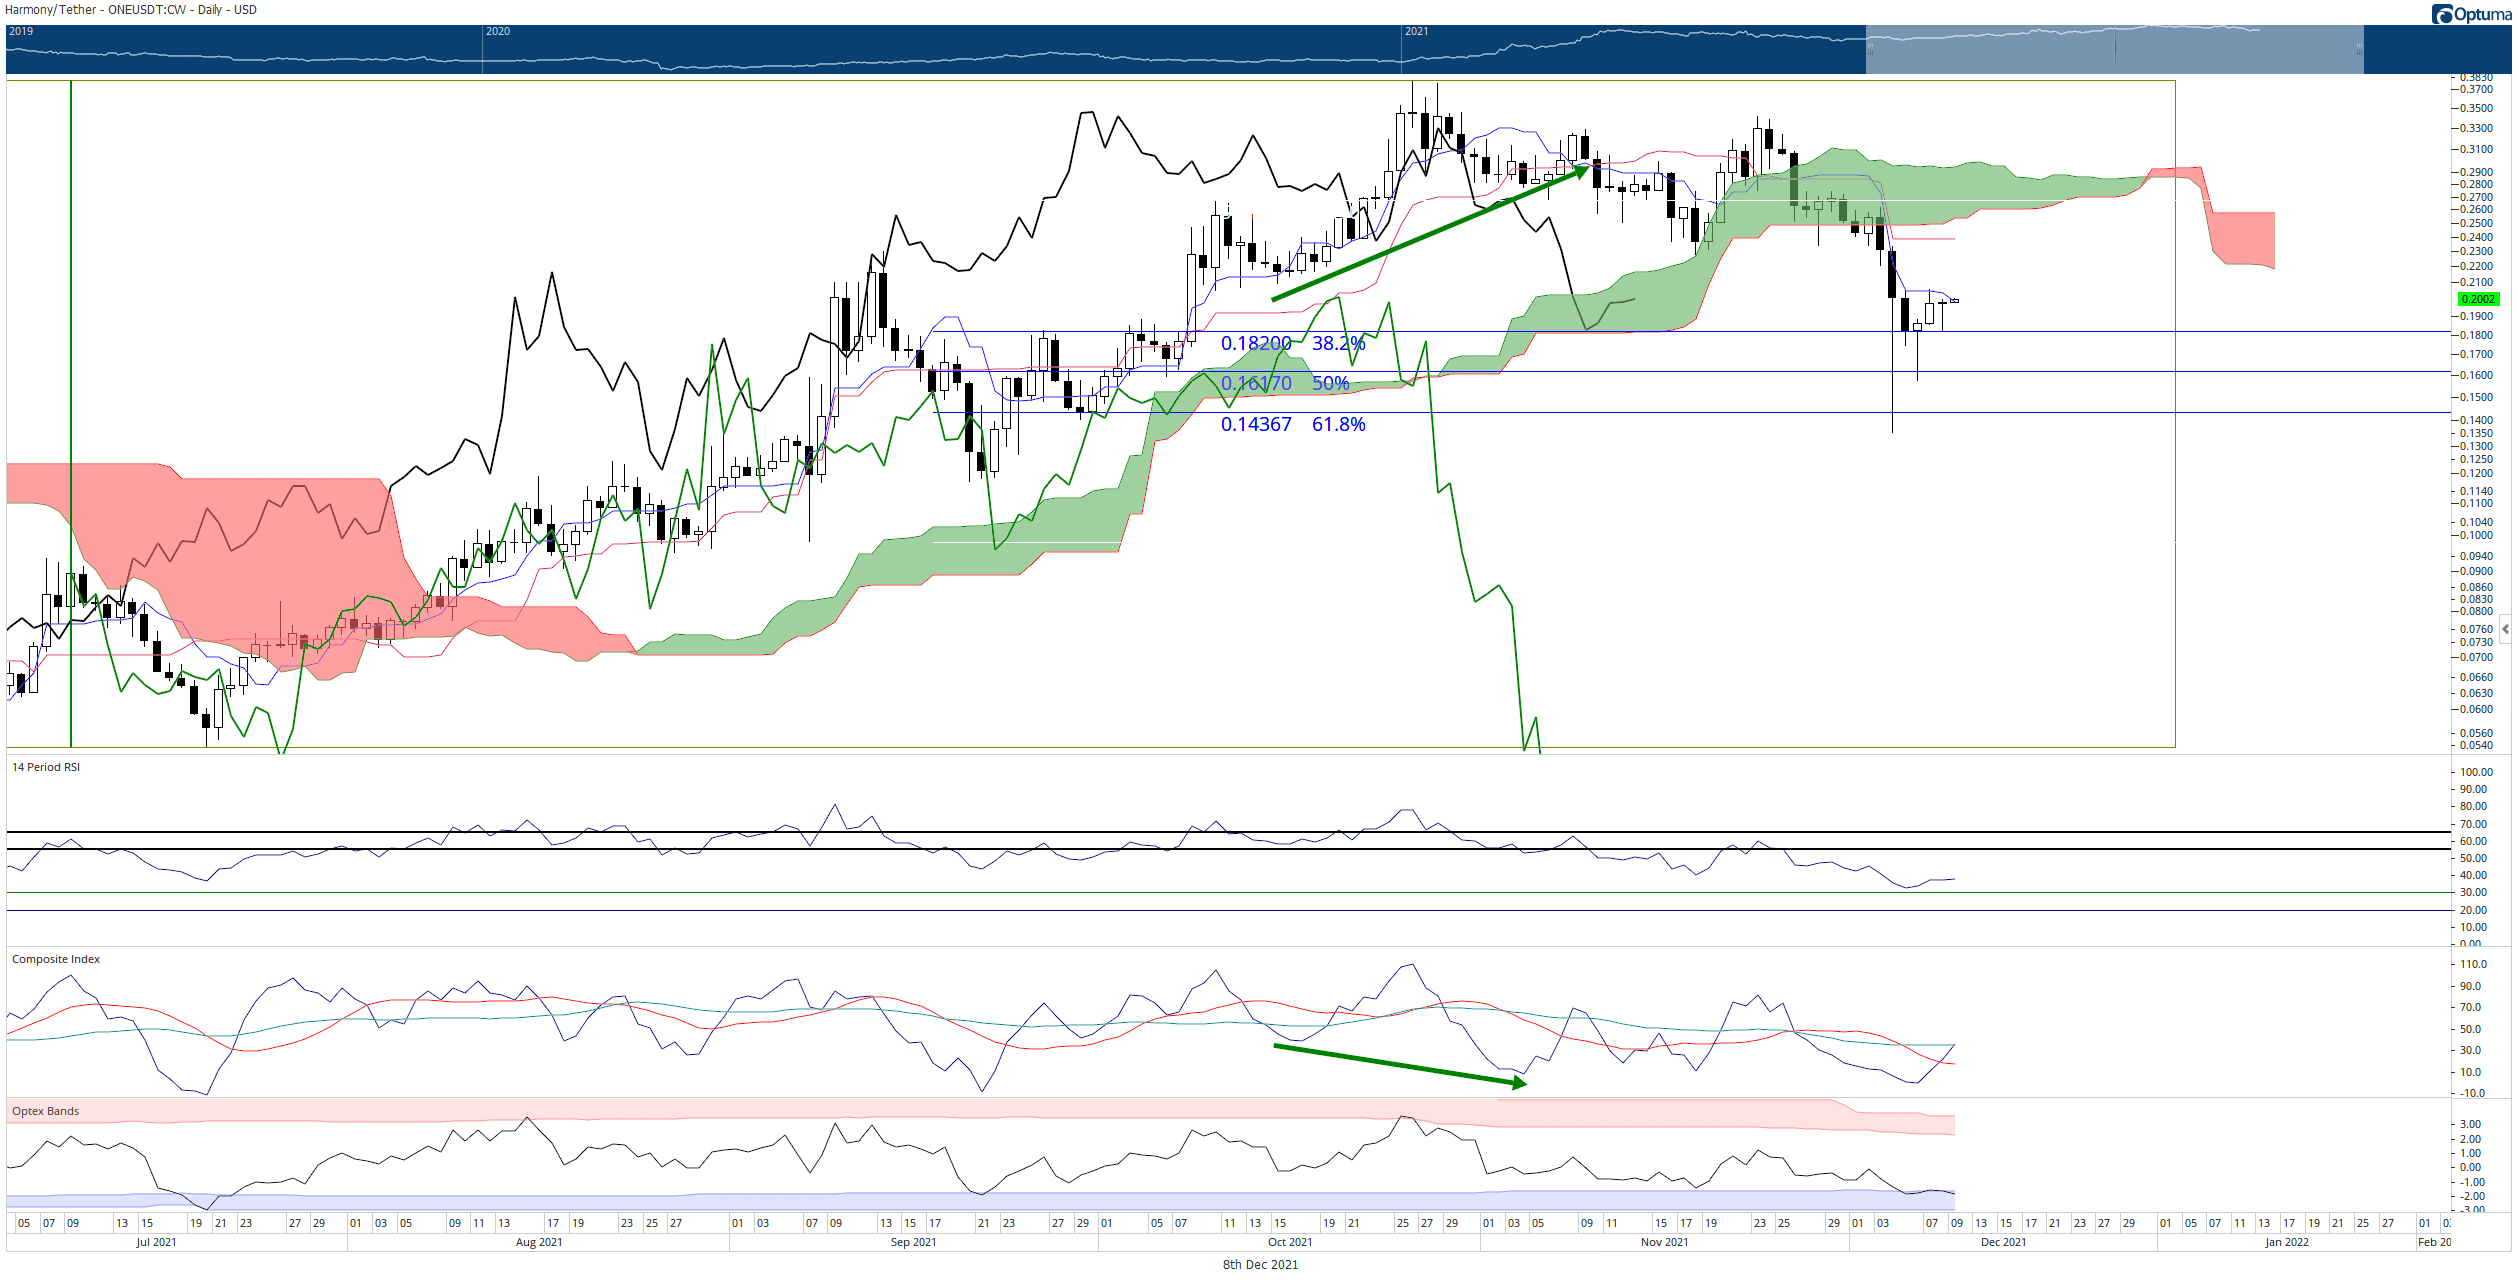The image size is (2518, 1284).
Task: Click the Nov 2021 month label
Action: pos(1664,1242)
